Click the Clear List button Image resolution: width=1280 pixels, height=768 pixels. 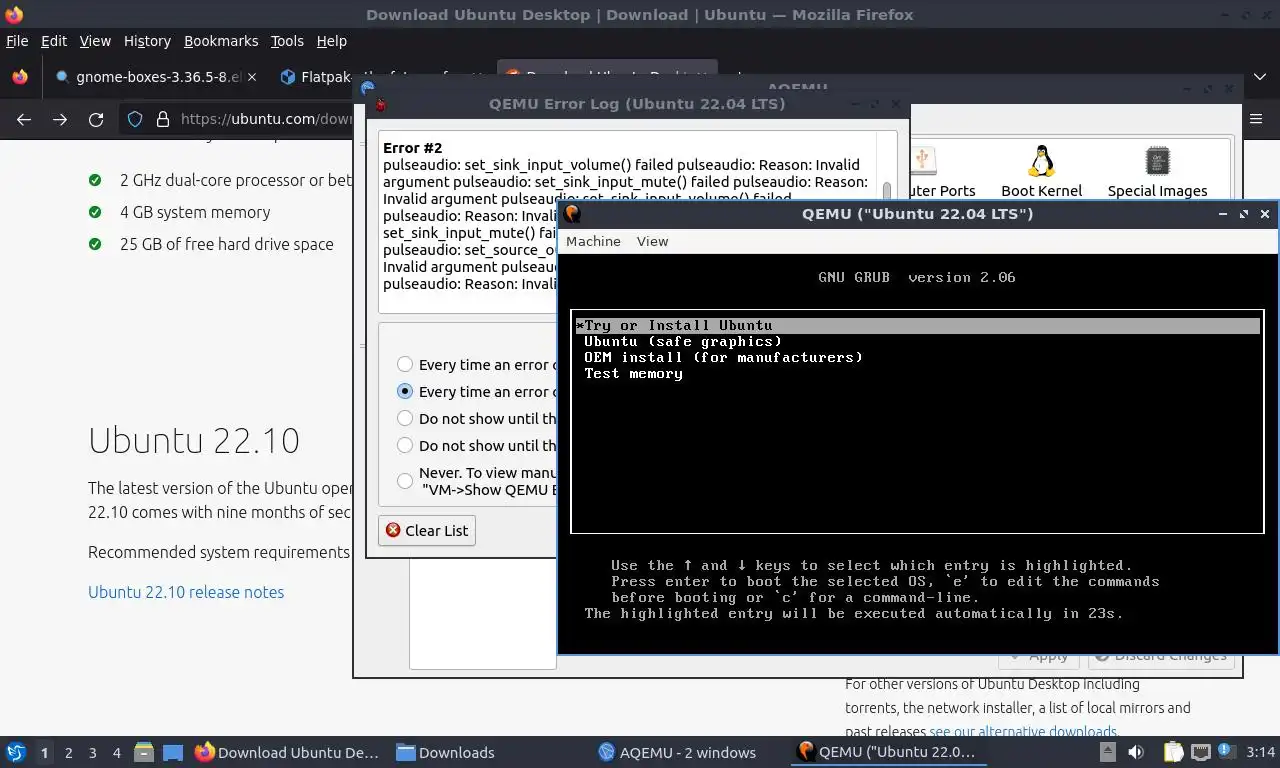pyautogui.click(x=427, y=531)
